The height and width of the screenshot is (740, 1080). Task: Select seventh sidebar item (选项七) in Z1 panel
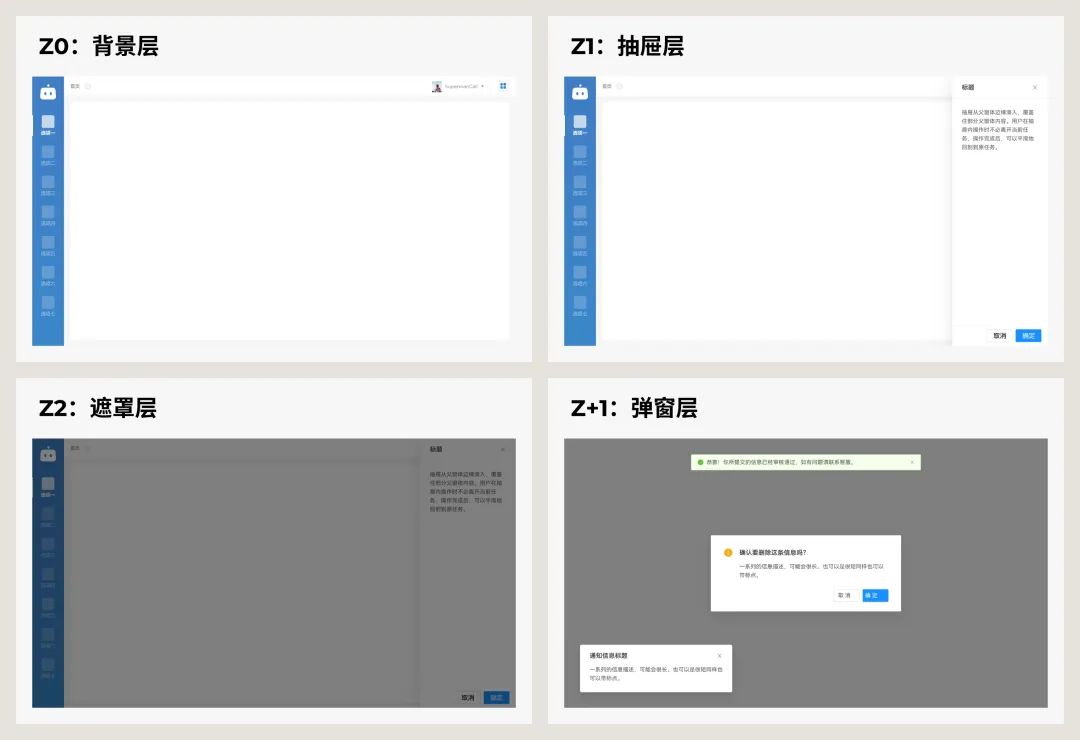(580, 306)
